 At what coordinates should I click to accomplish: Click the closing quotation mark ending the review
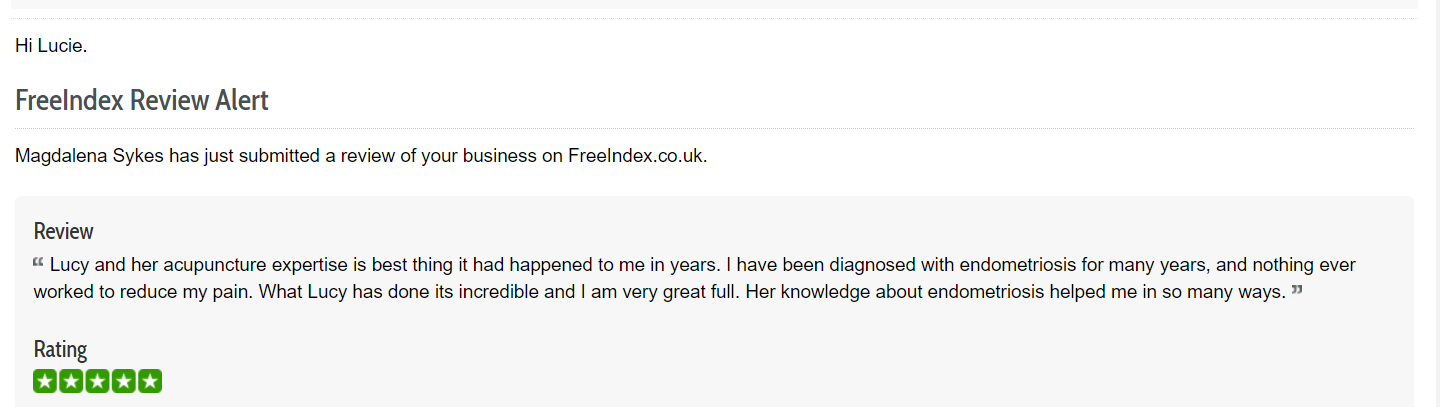1297,290
